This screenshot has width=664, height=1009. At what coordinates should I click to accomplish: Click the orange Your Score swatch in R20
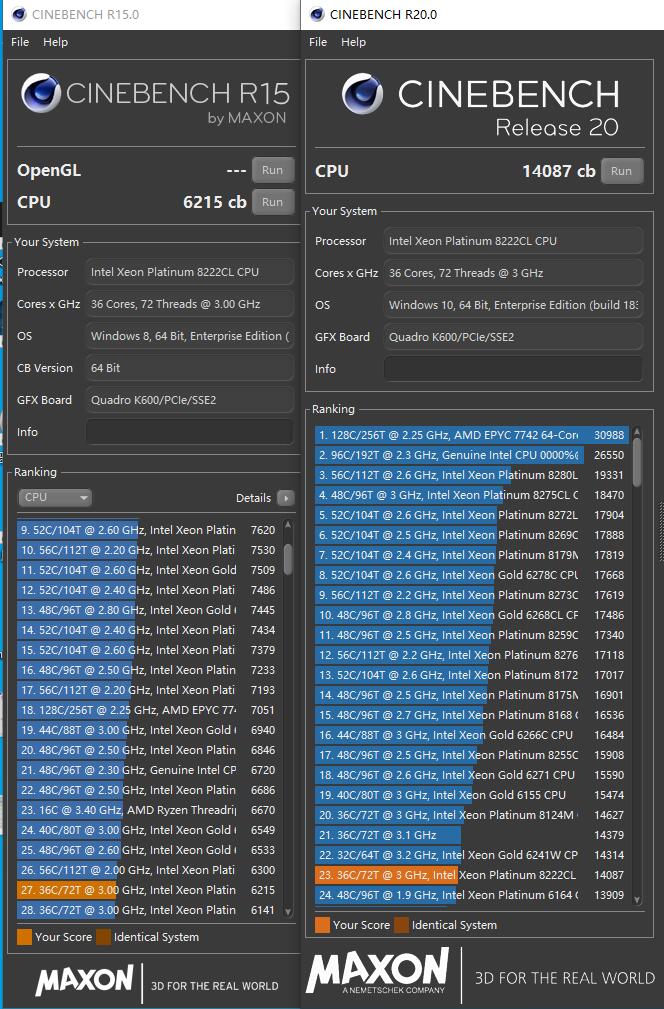pos(320,925)
